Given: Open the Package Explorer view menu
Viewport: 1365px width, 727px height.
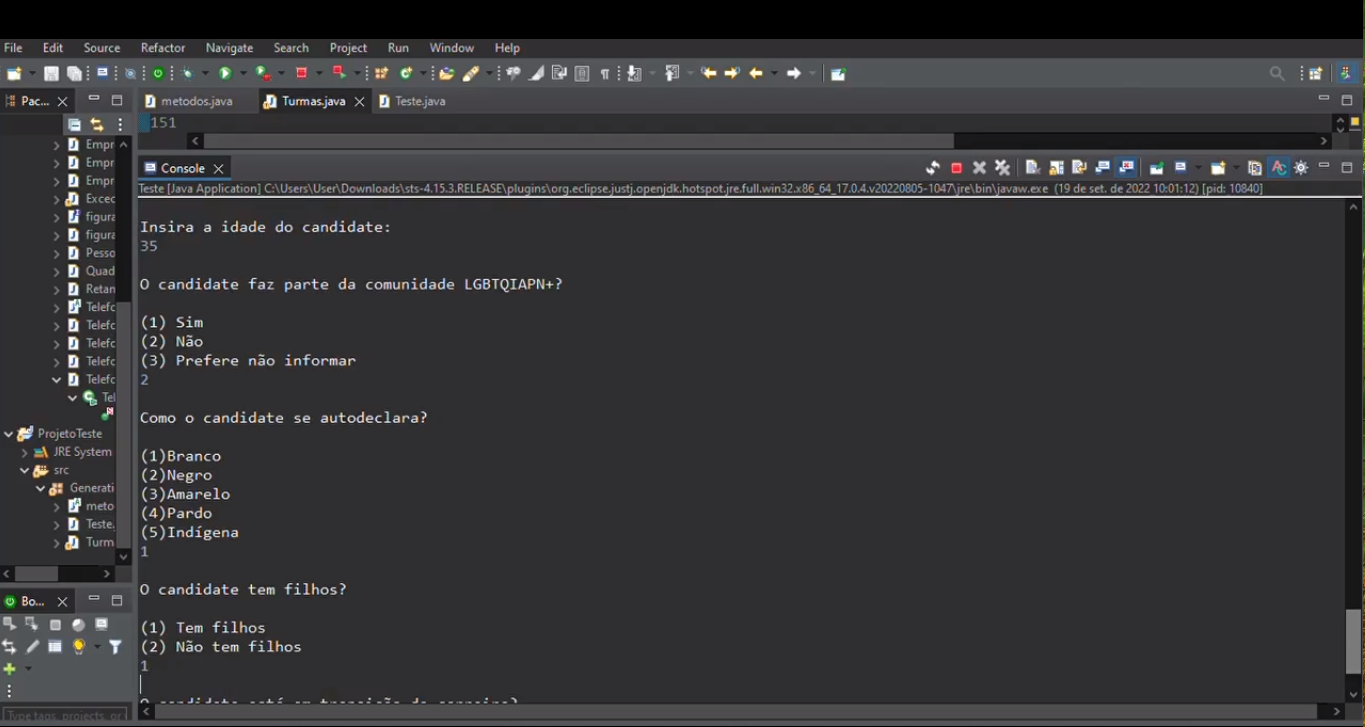Looking at the screenshot, I should click(x=119, y=123).
